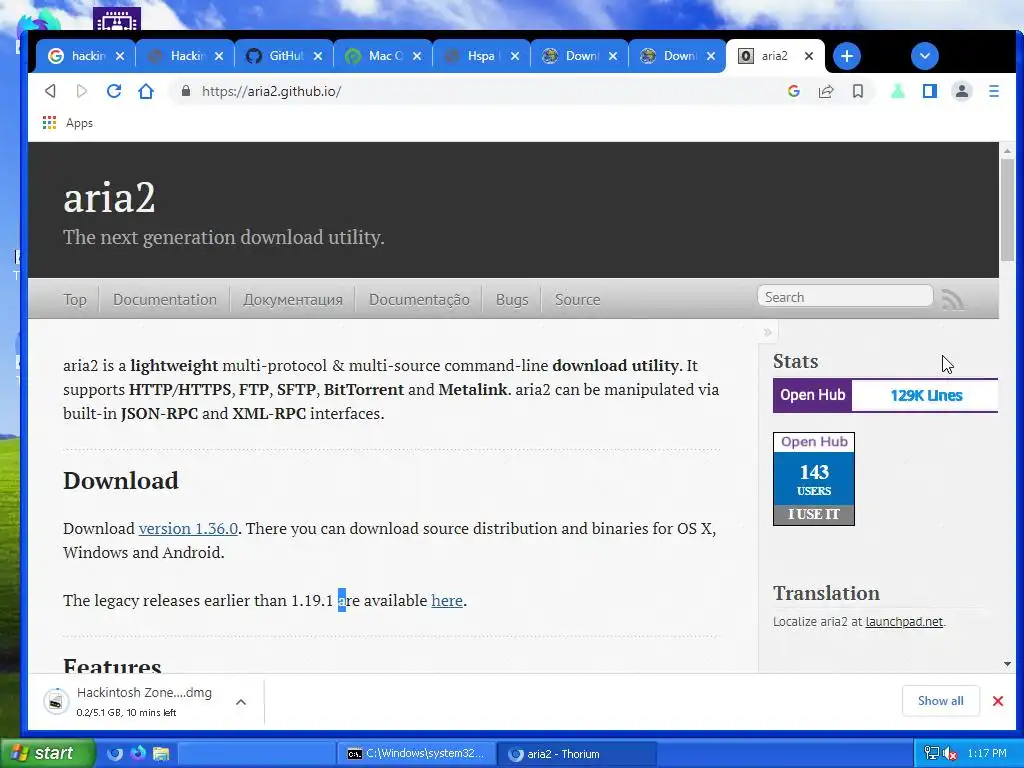The height and width of the screenshot is (768, 1024).
Task: Follow the version 1.36.0 link
Action: click(188, 528)
